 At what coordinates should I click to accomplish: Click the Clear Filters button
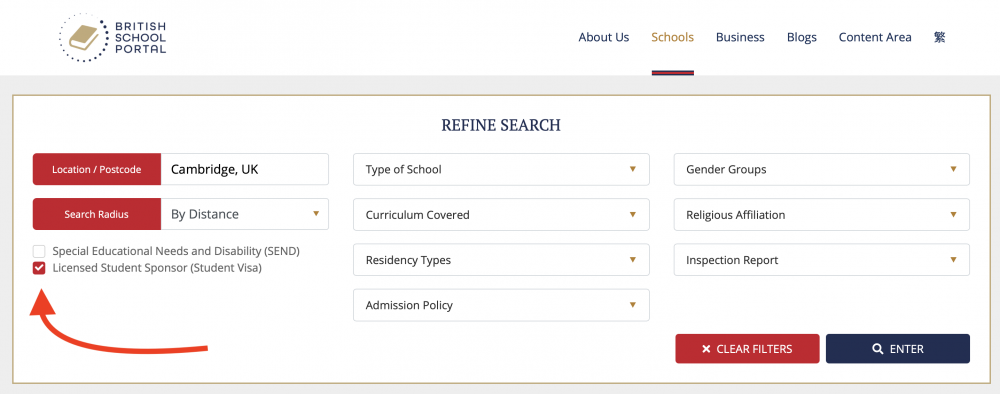[x=747, y=349]
